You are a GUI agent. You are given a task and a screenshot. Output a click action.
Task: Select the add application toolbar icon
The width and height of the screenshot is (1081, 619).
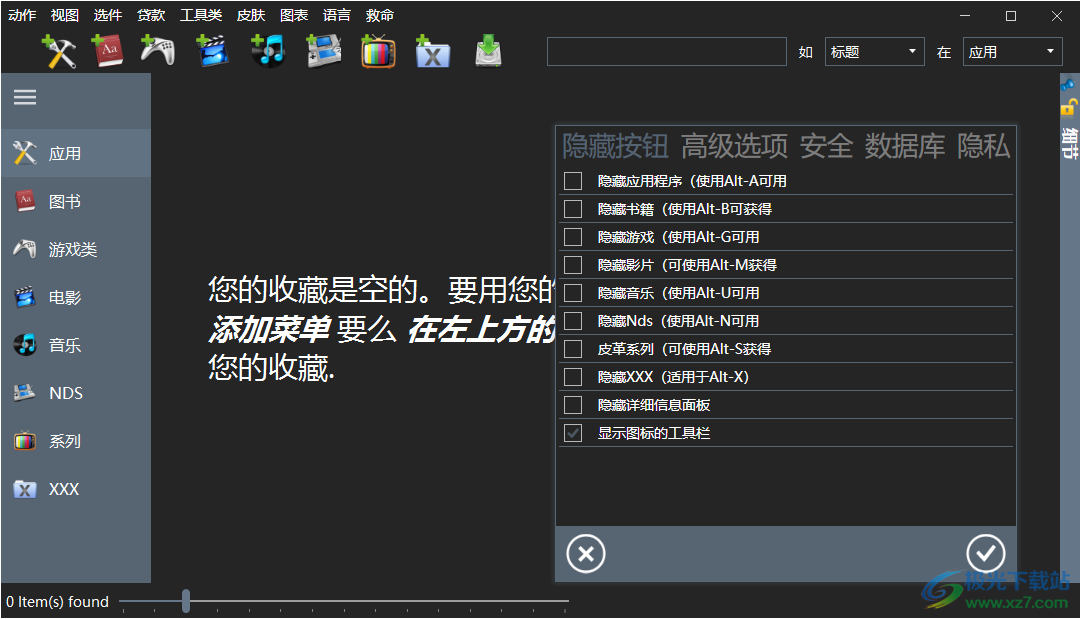point(58,51)
